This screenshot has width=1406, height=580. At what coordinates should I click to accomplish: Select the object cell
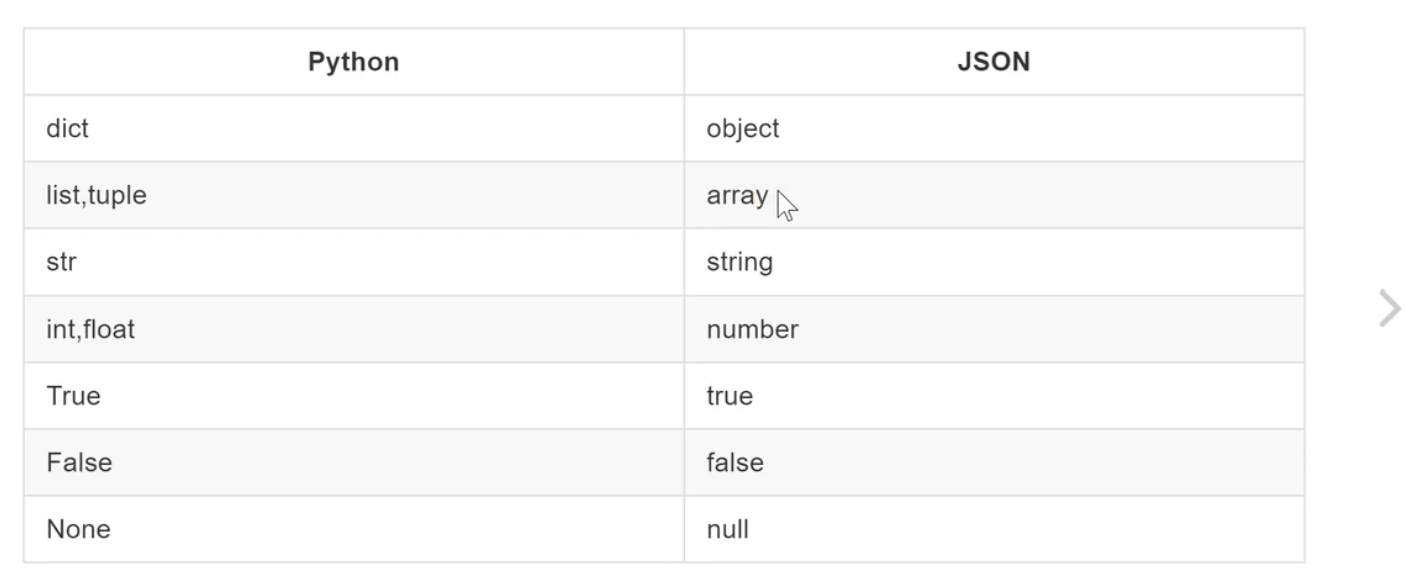click(742, 129)
